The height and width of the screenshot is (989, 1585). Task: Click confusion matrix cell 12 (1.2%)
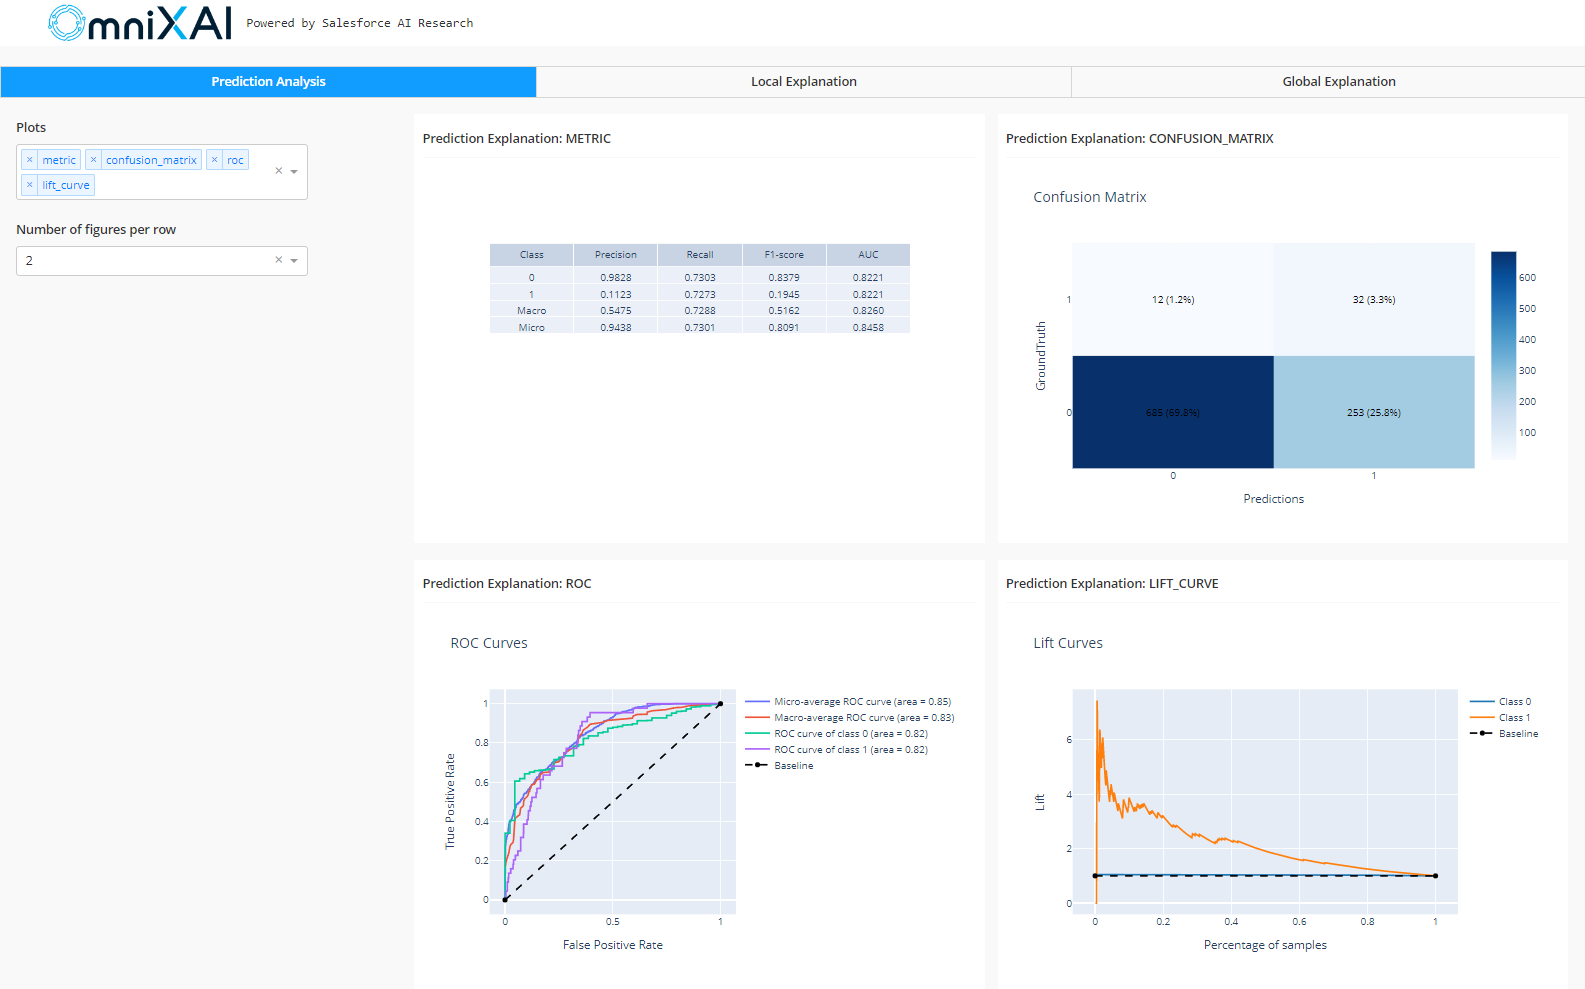click(1173, 299)
